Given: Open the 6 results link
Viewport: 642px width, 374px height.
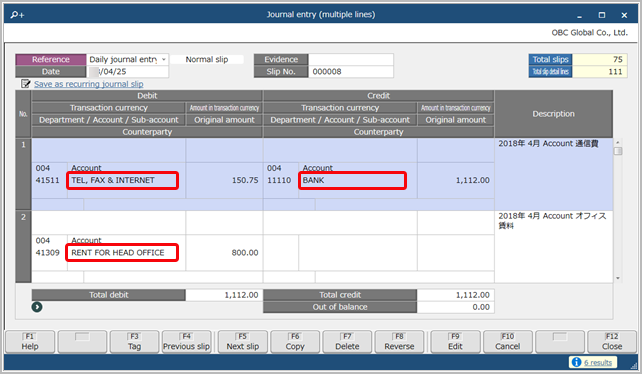Looking at the screenshot, I should (598, 363).
